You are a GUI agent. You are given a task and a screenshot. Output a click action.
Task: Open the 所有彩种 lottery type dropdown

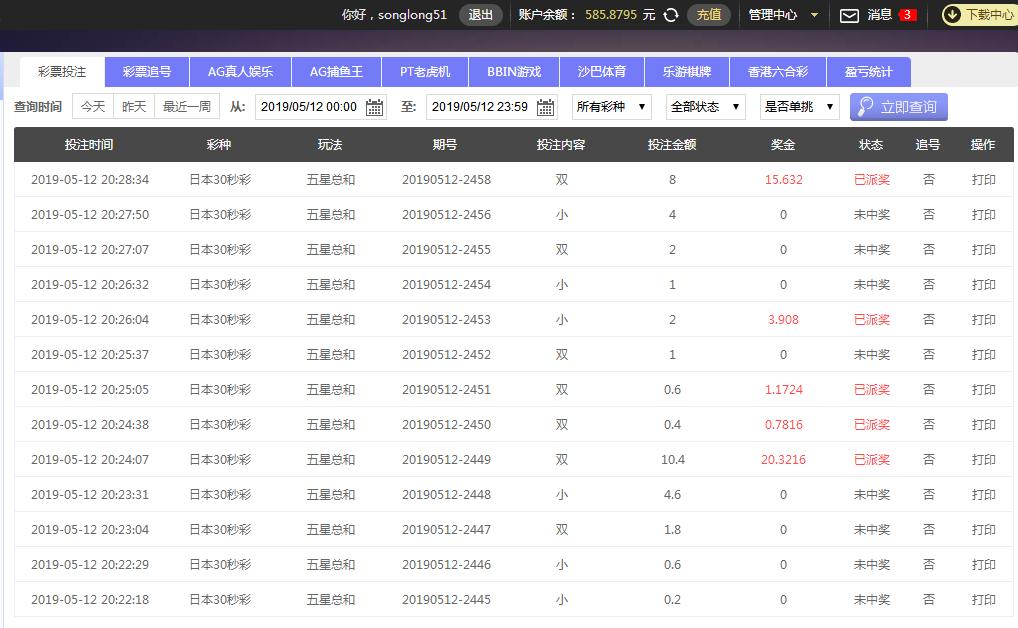pyautogui.click(x=611, y=107)
